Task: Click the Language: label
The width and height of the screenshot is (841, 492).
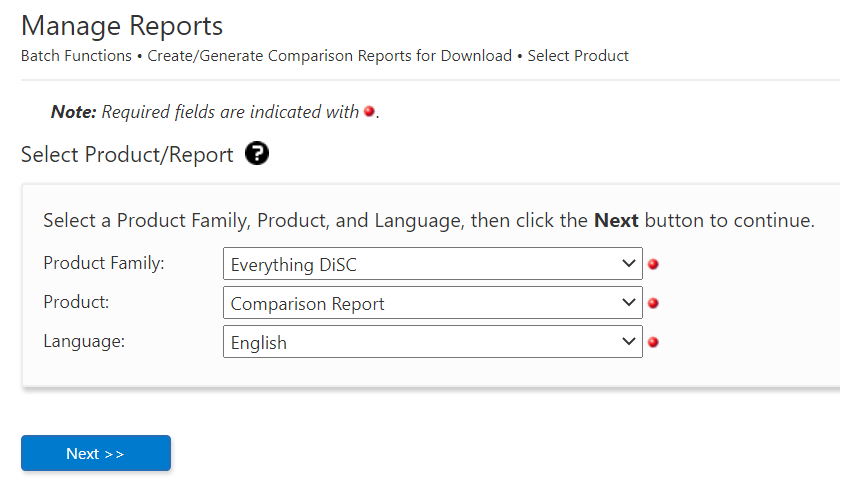Action: (84, 341)
